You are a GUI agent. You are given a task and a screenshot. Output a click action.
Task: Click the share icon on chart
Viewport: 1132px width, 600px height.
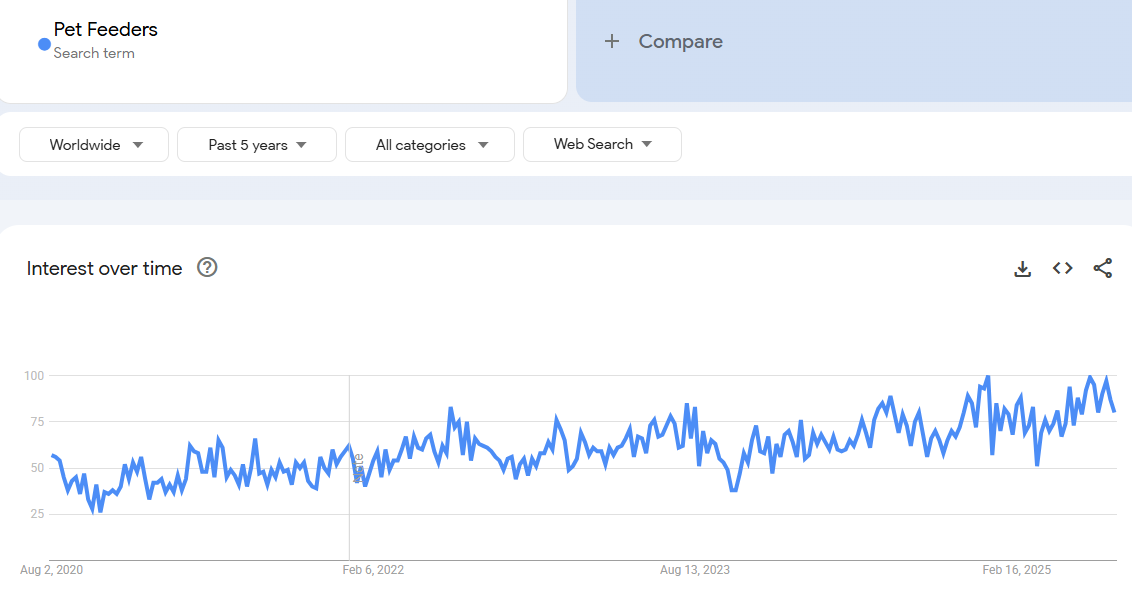[1102, 268]
